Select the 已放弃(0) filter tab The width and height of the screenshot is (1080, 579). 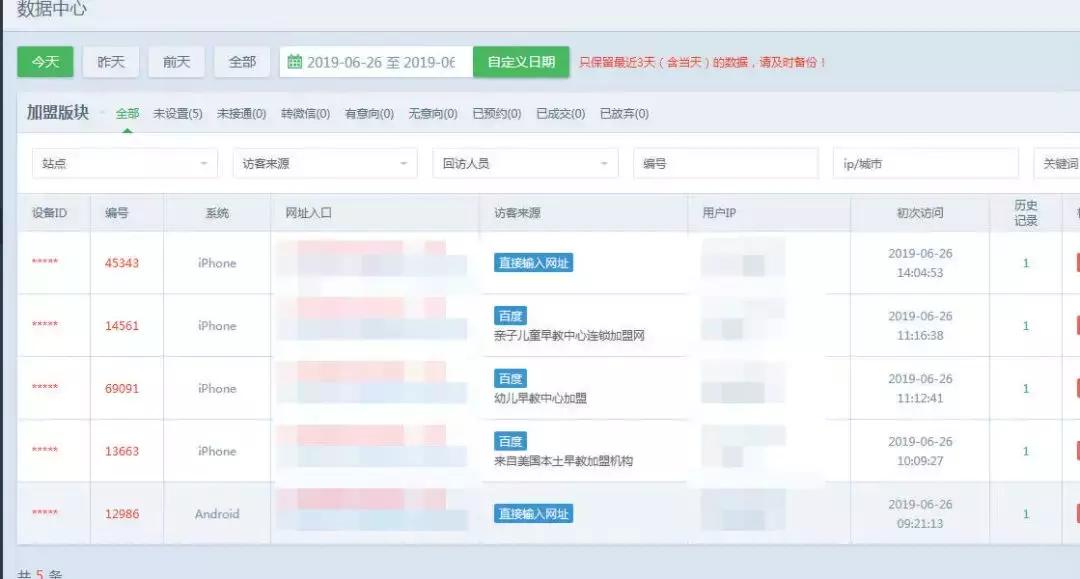624,113
